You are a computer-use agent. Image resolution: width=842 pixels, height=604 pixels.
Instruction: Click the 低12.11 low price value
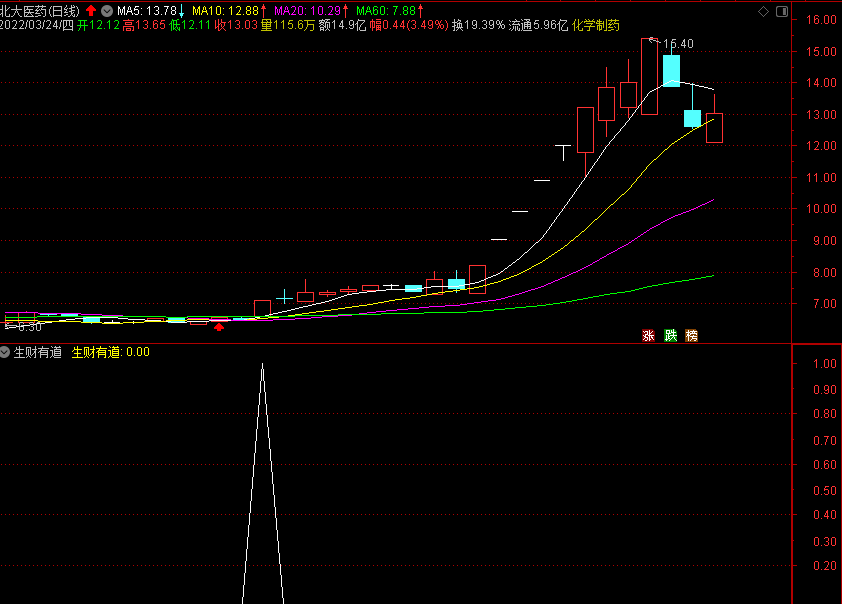[x=190, y=25]
